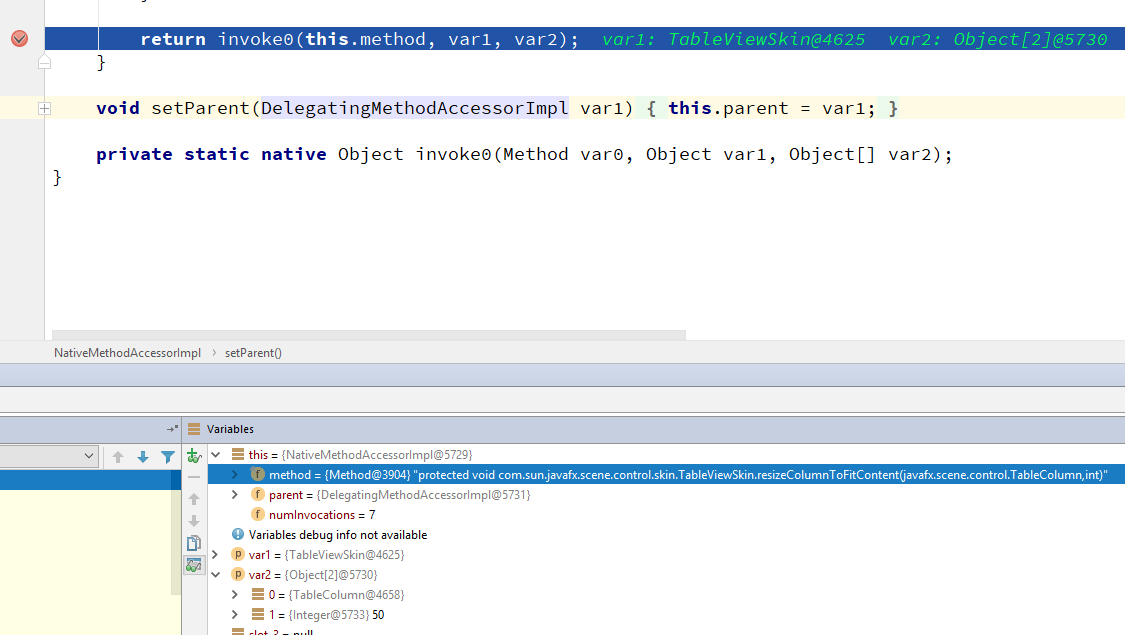Click the Remove watch minus button

194,477
